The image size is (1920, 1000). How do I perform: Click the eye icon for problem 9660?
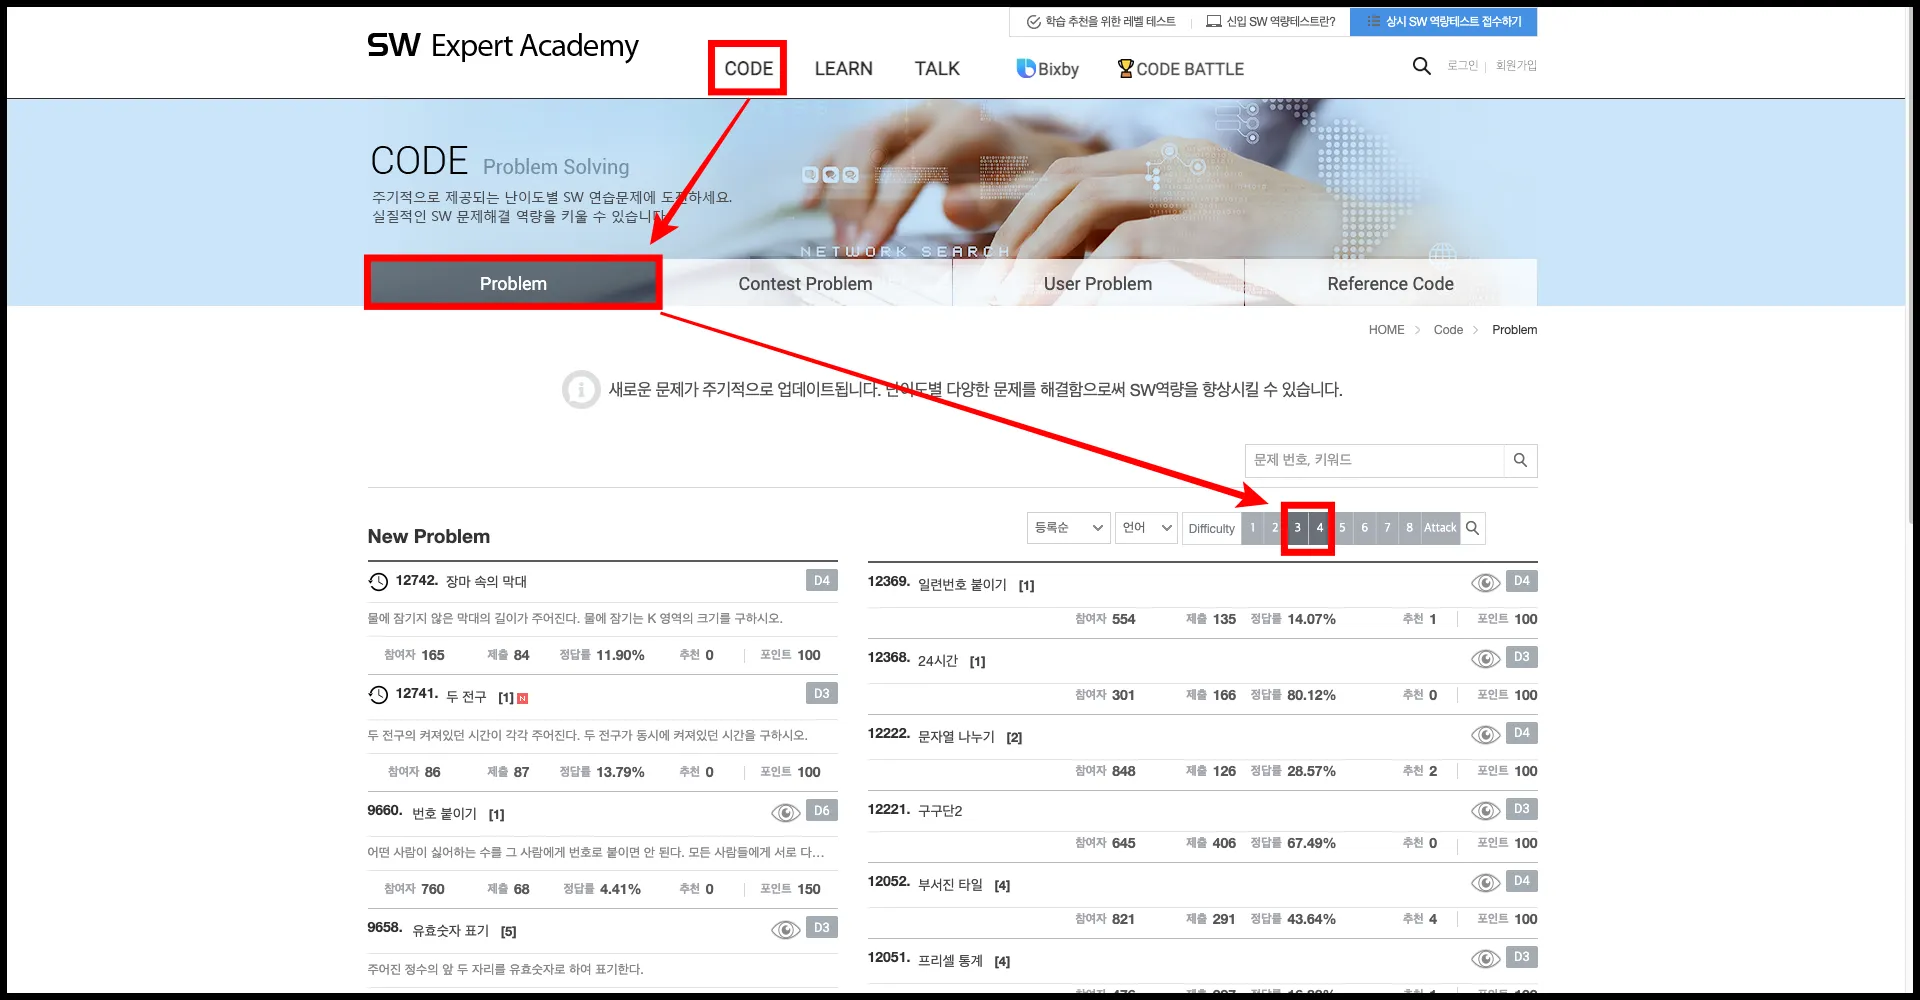coord(785,813)
